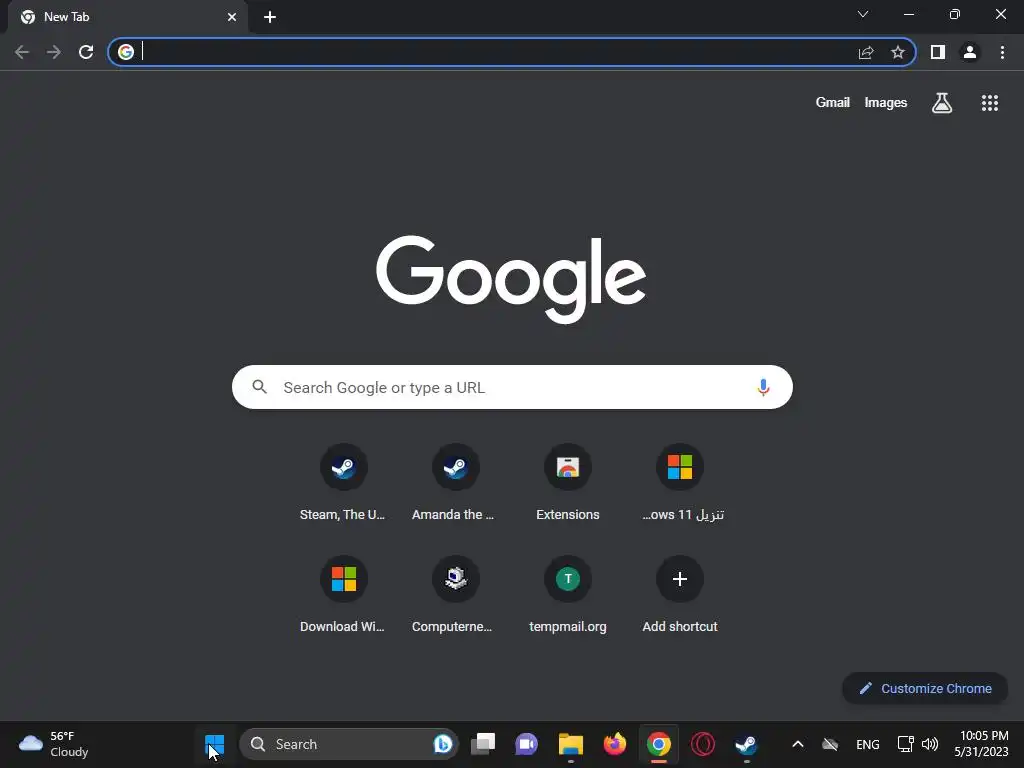Click the OneDrive cloud tray icon
This screenshot has height=768, width=1024.
click(x=830, y=744)
